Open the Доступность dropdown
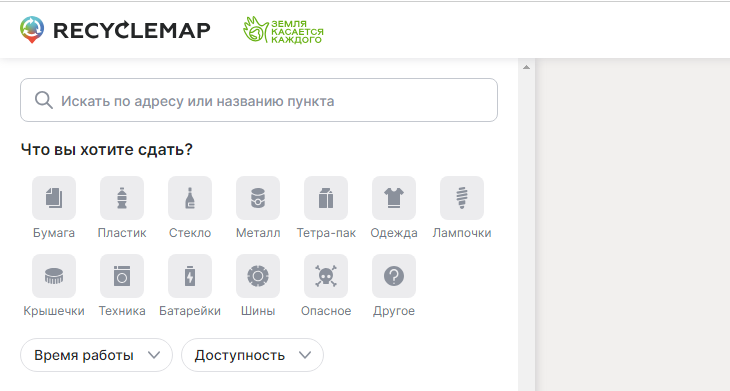This screenshot has width=730, height=391. point(252,355)
